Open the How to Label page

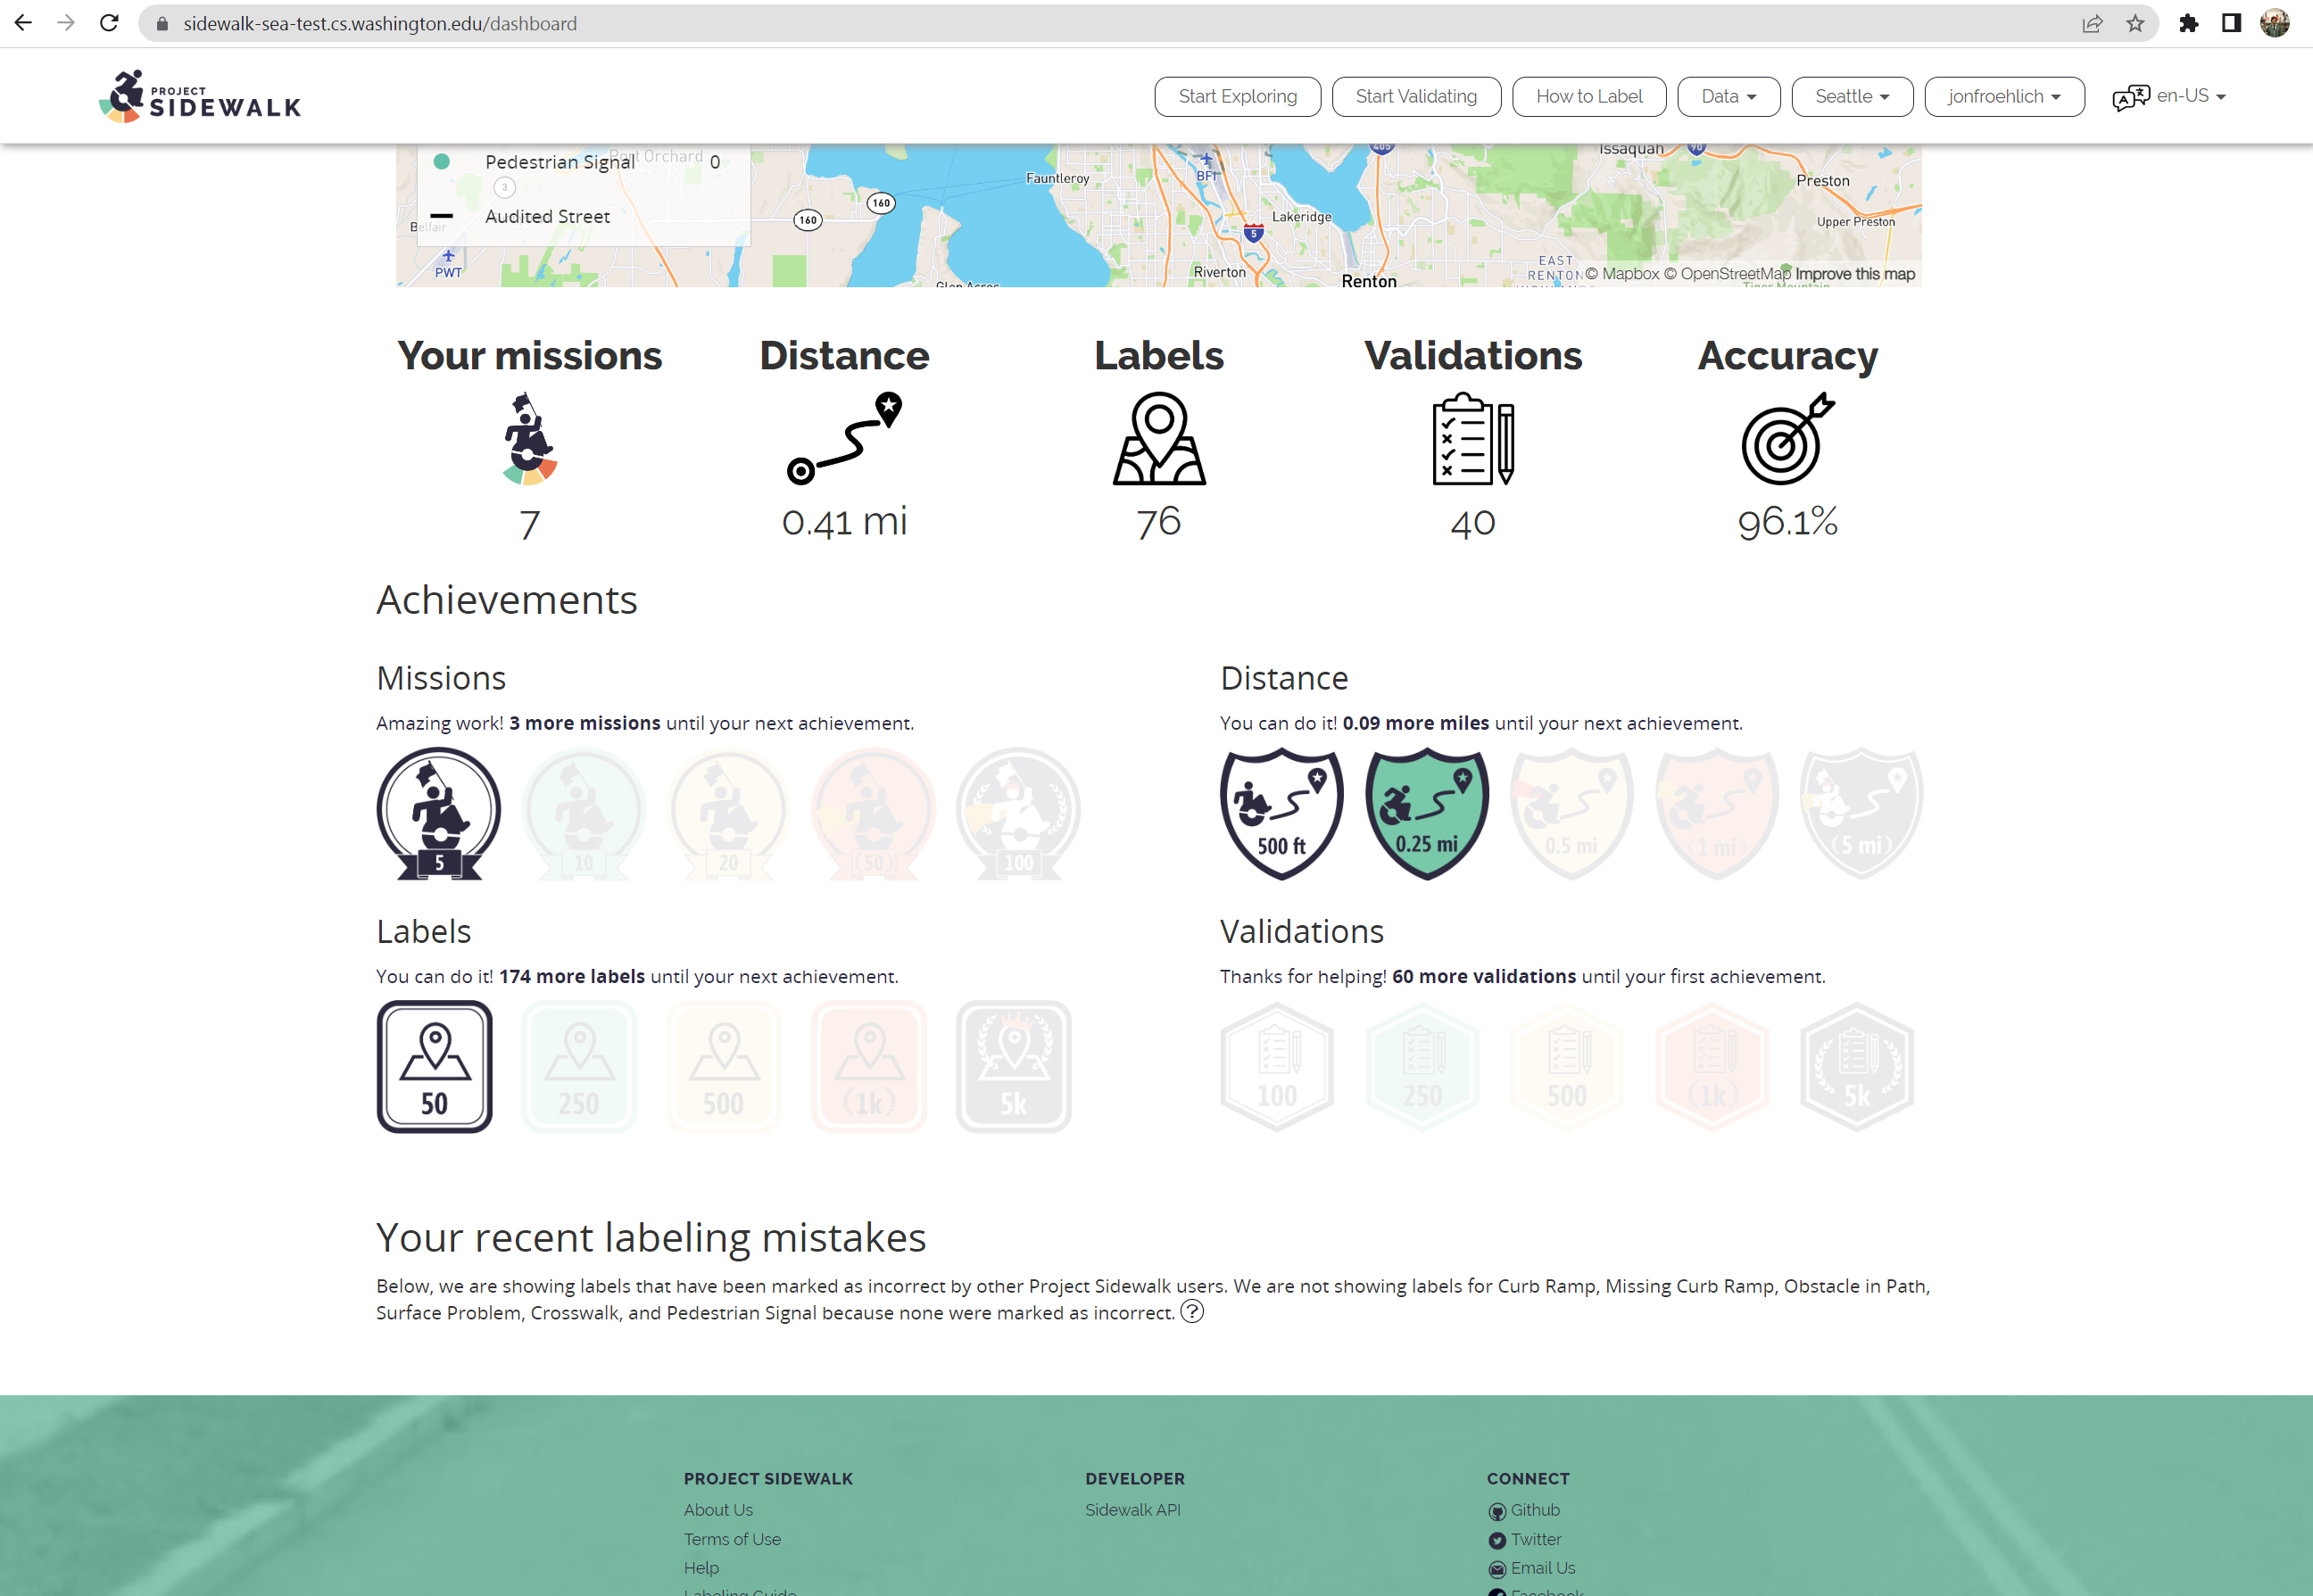click(1588, 96)
